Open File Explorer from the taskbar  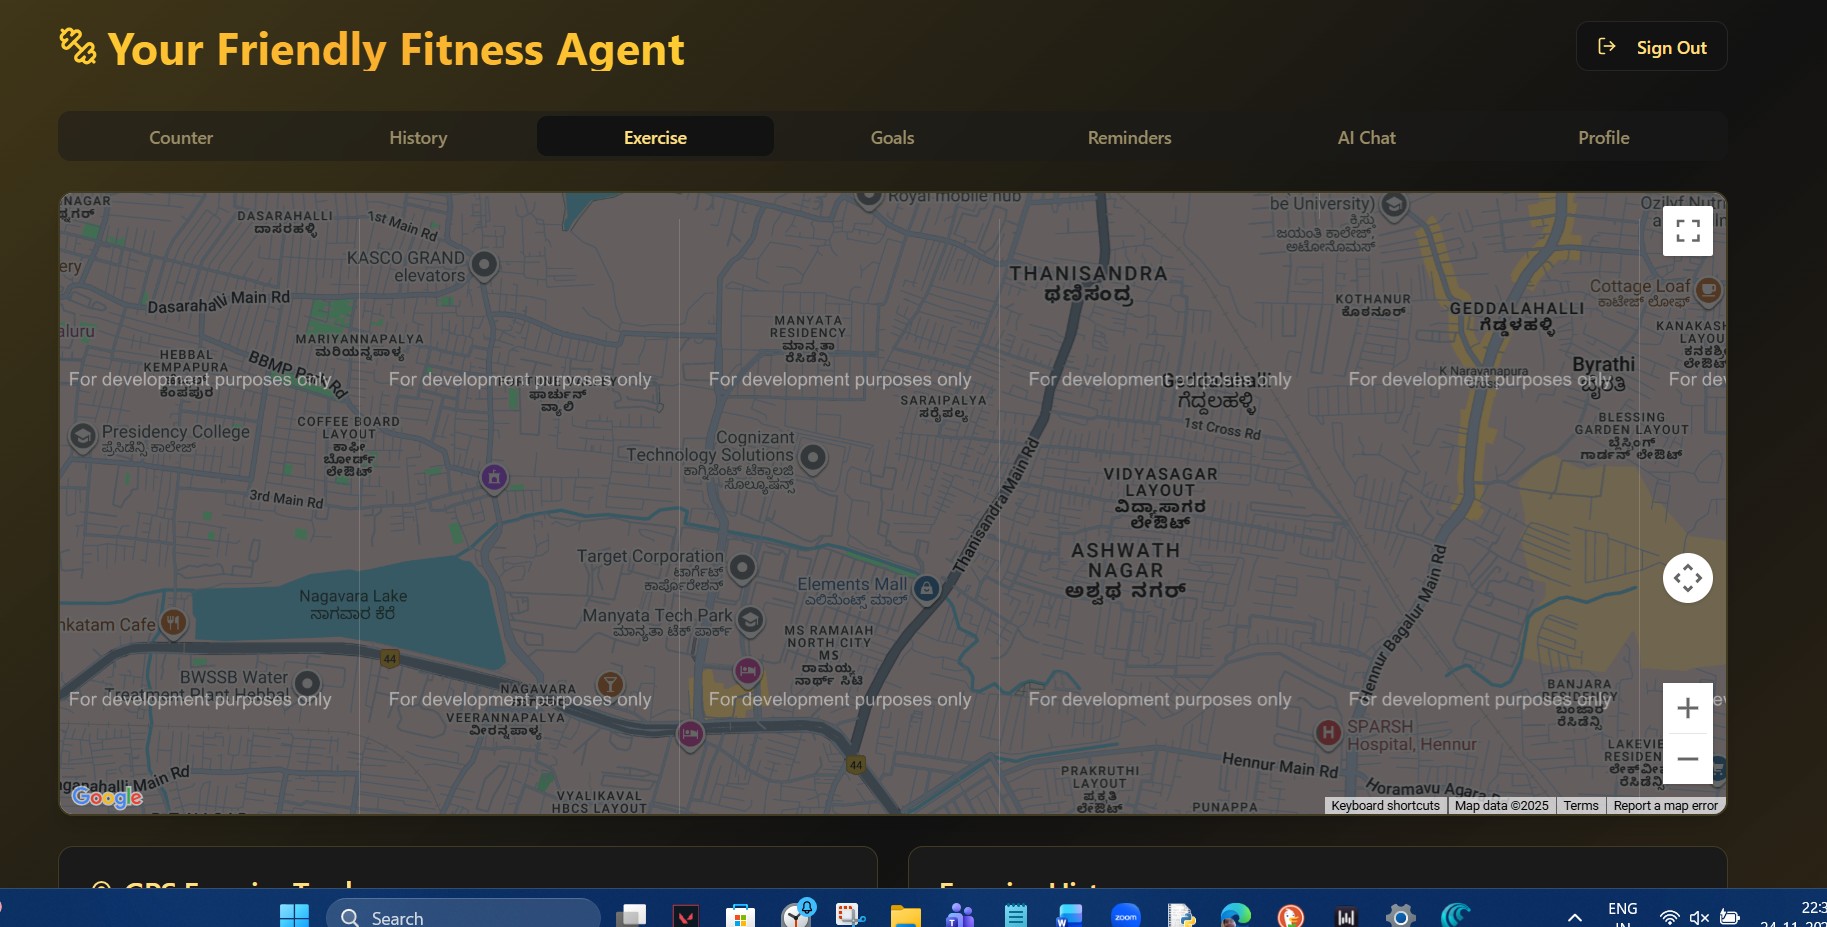click(x=905, y=916)
